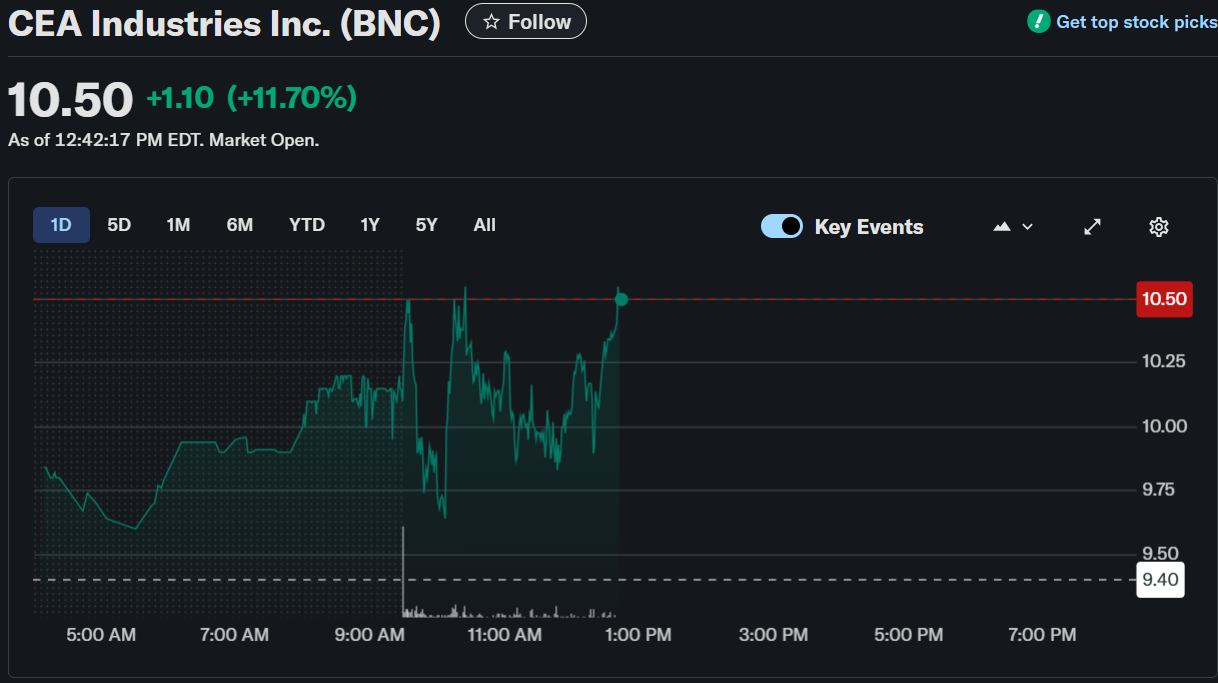Expand chart to full screen

(x=1093, y=227)
